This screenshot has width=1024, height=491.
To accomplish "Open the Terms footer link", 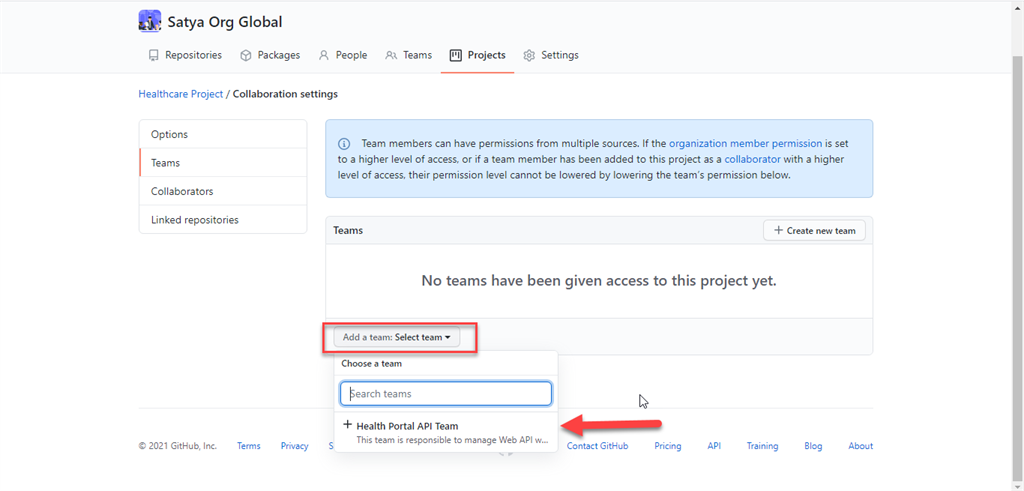I will pyautogui.click(x=248, y=446).
